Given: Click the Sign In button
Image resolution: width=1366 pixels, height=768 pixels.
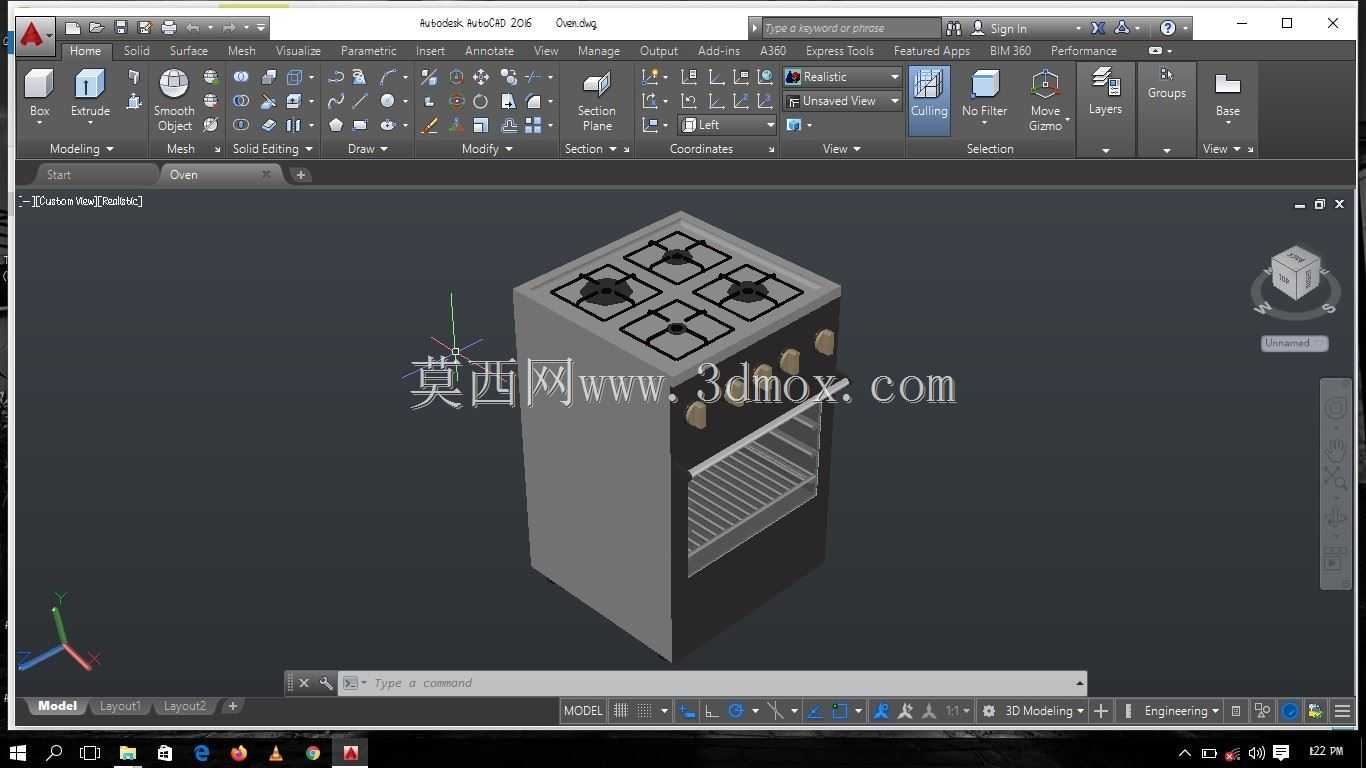Looking at the screenshot, I should pyautogui.click(x=999, y=28).
